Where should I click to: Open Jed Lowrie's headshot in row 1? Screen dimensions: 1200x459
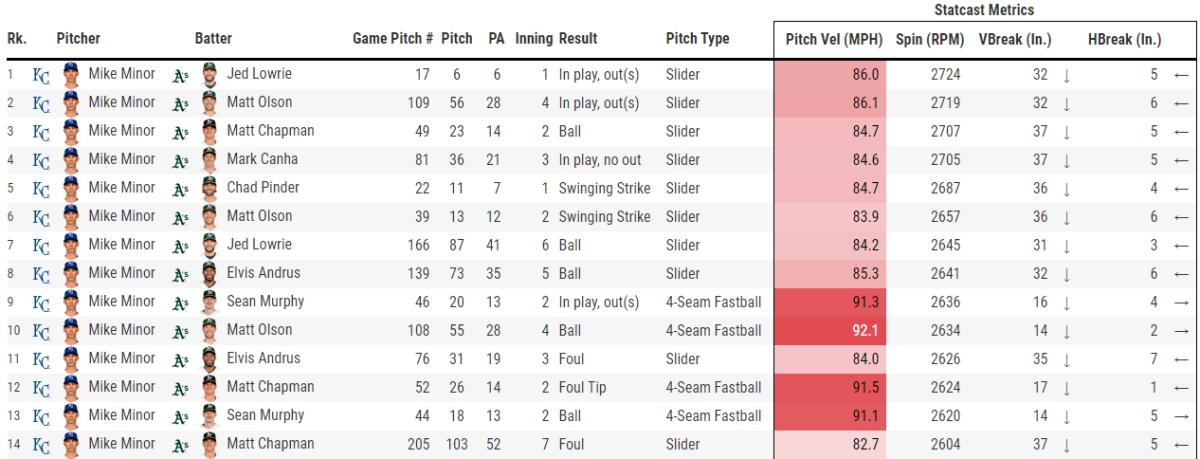[x=208, y=73]
